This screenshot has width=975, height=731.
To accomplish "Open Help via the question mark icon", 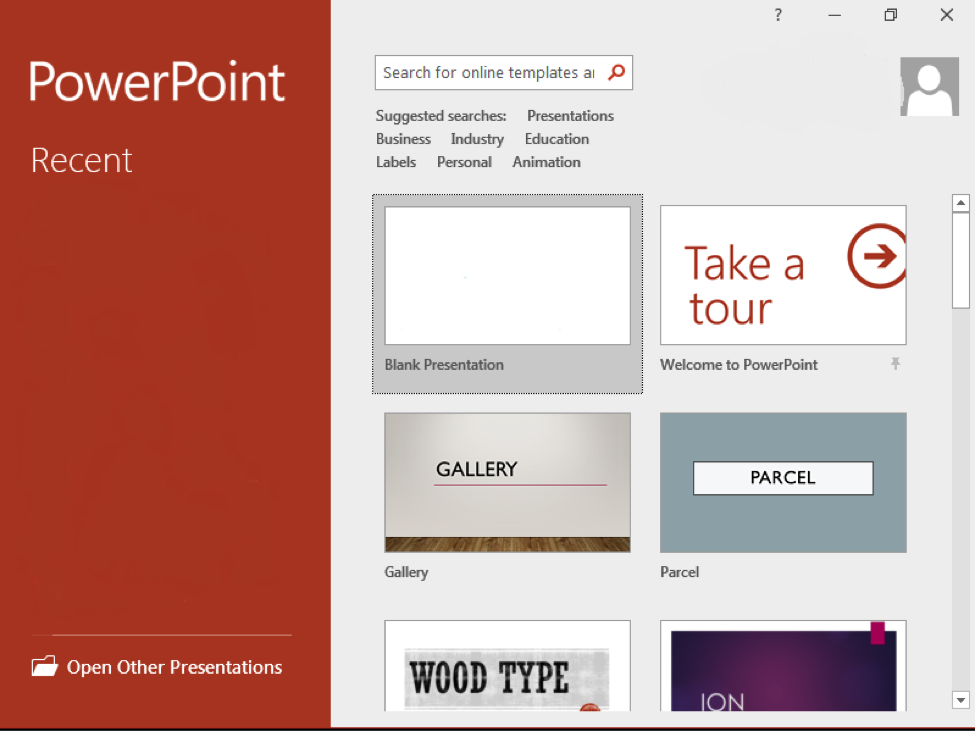I will click(x=777, y=15).
